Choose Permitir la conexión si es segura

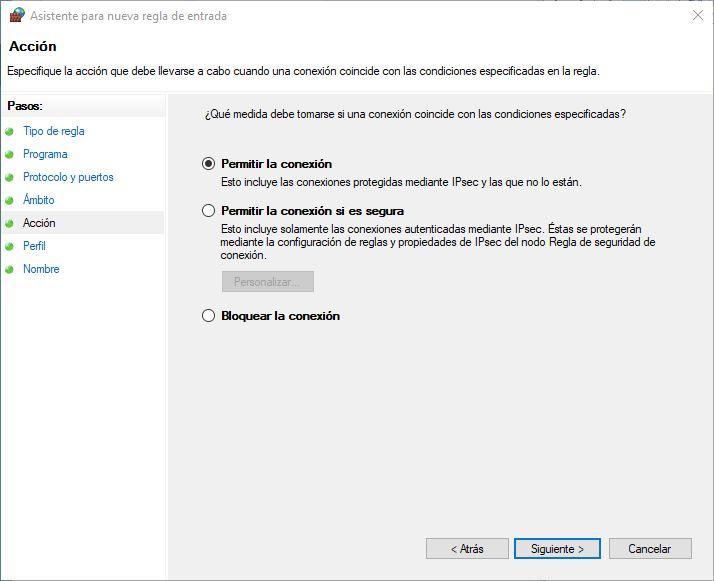(x=209, y=211)
